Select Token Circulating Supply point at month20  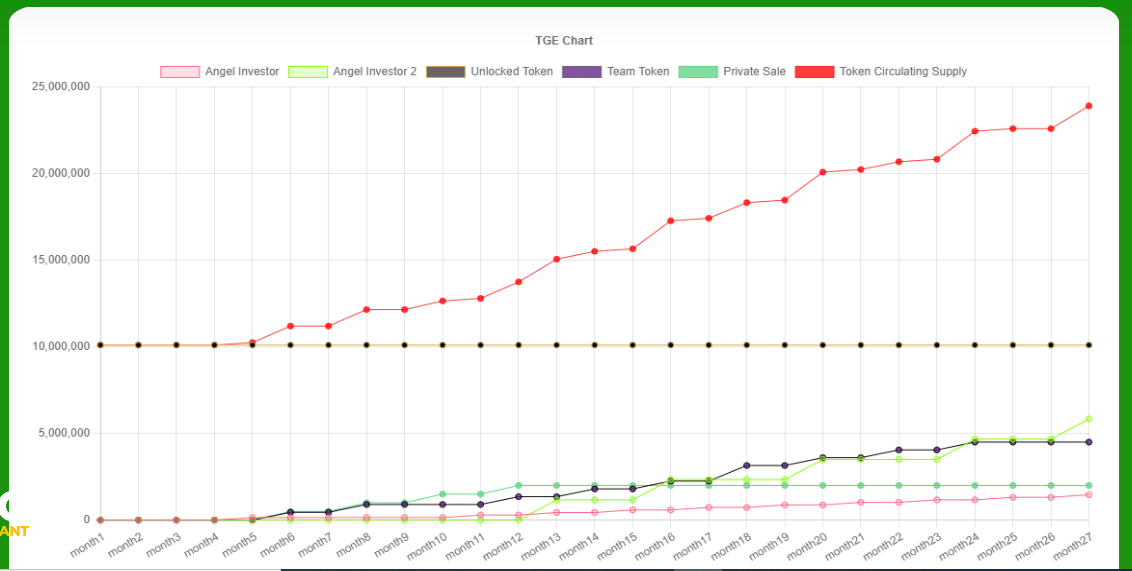[823, 172]
